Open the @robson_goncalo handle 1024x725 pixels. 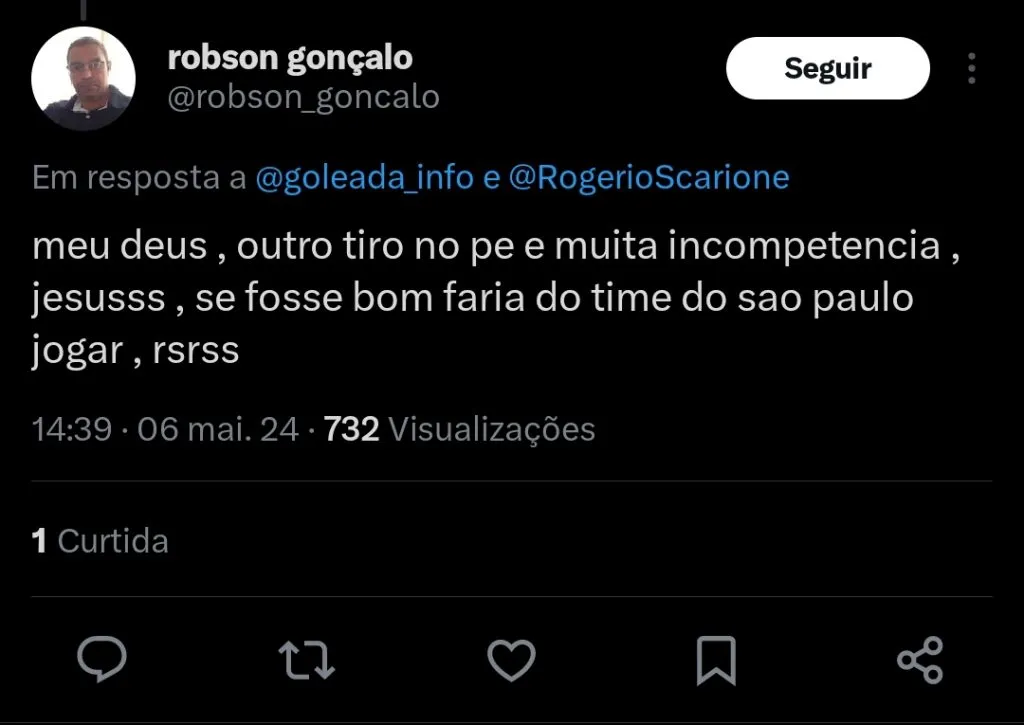[x=303, y=97]
